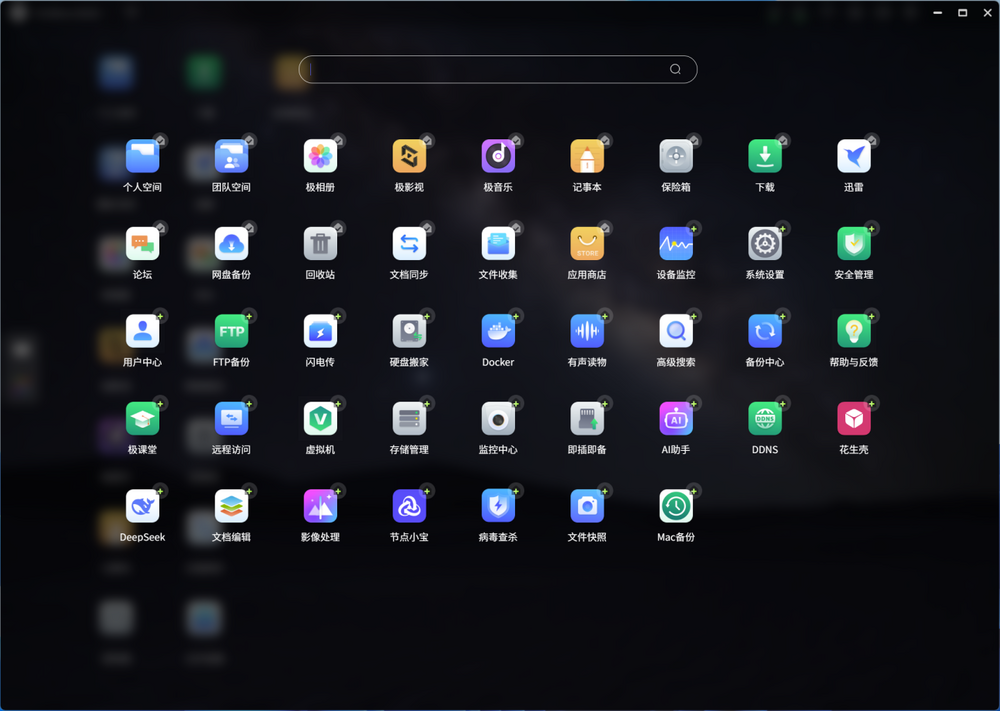This screenshot has width=1000, height=711.
Task: Launch the DeepSeek app
Action: [x=142, y=506]
